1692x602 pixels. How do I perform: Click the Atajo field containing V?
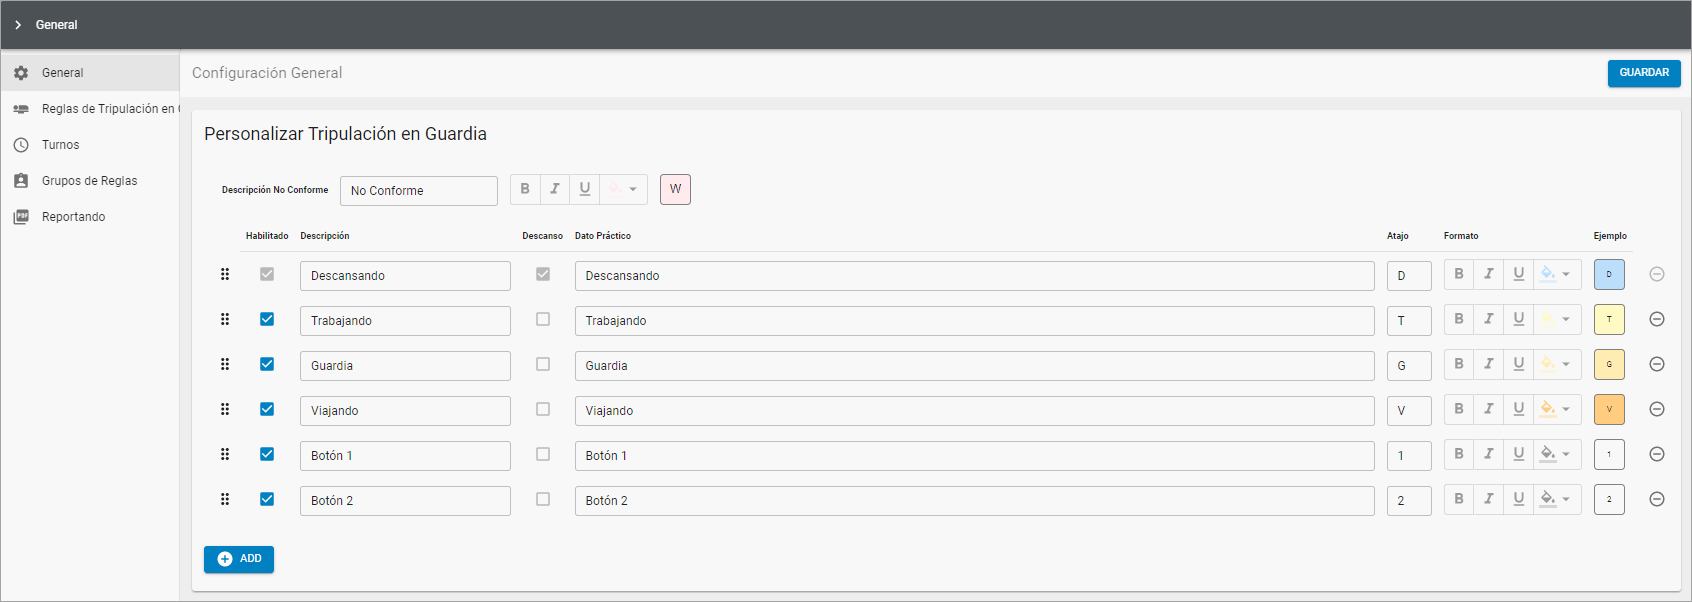coord(1409,411)
